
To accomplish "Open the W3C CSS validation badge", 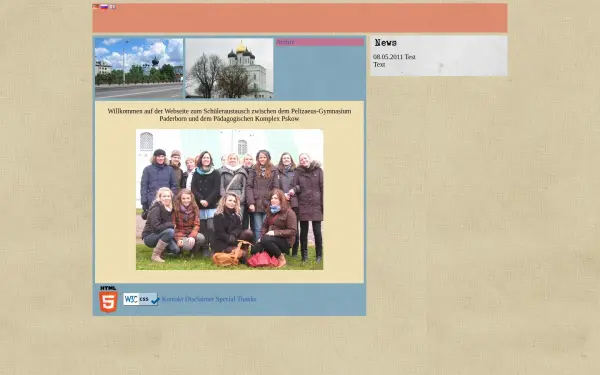I will (141, 299).
